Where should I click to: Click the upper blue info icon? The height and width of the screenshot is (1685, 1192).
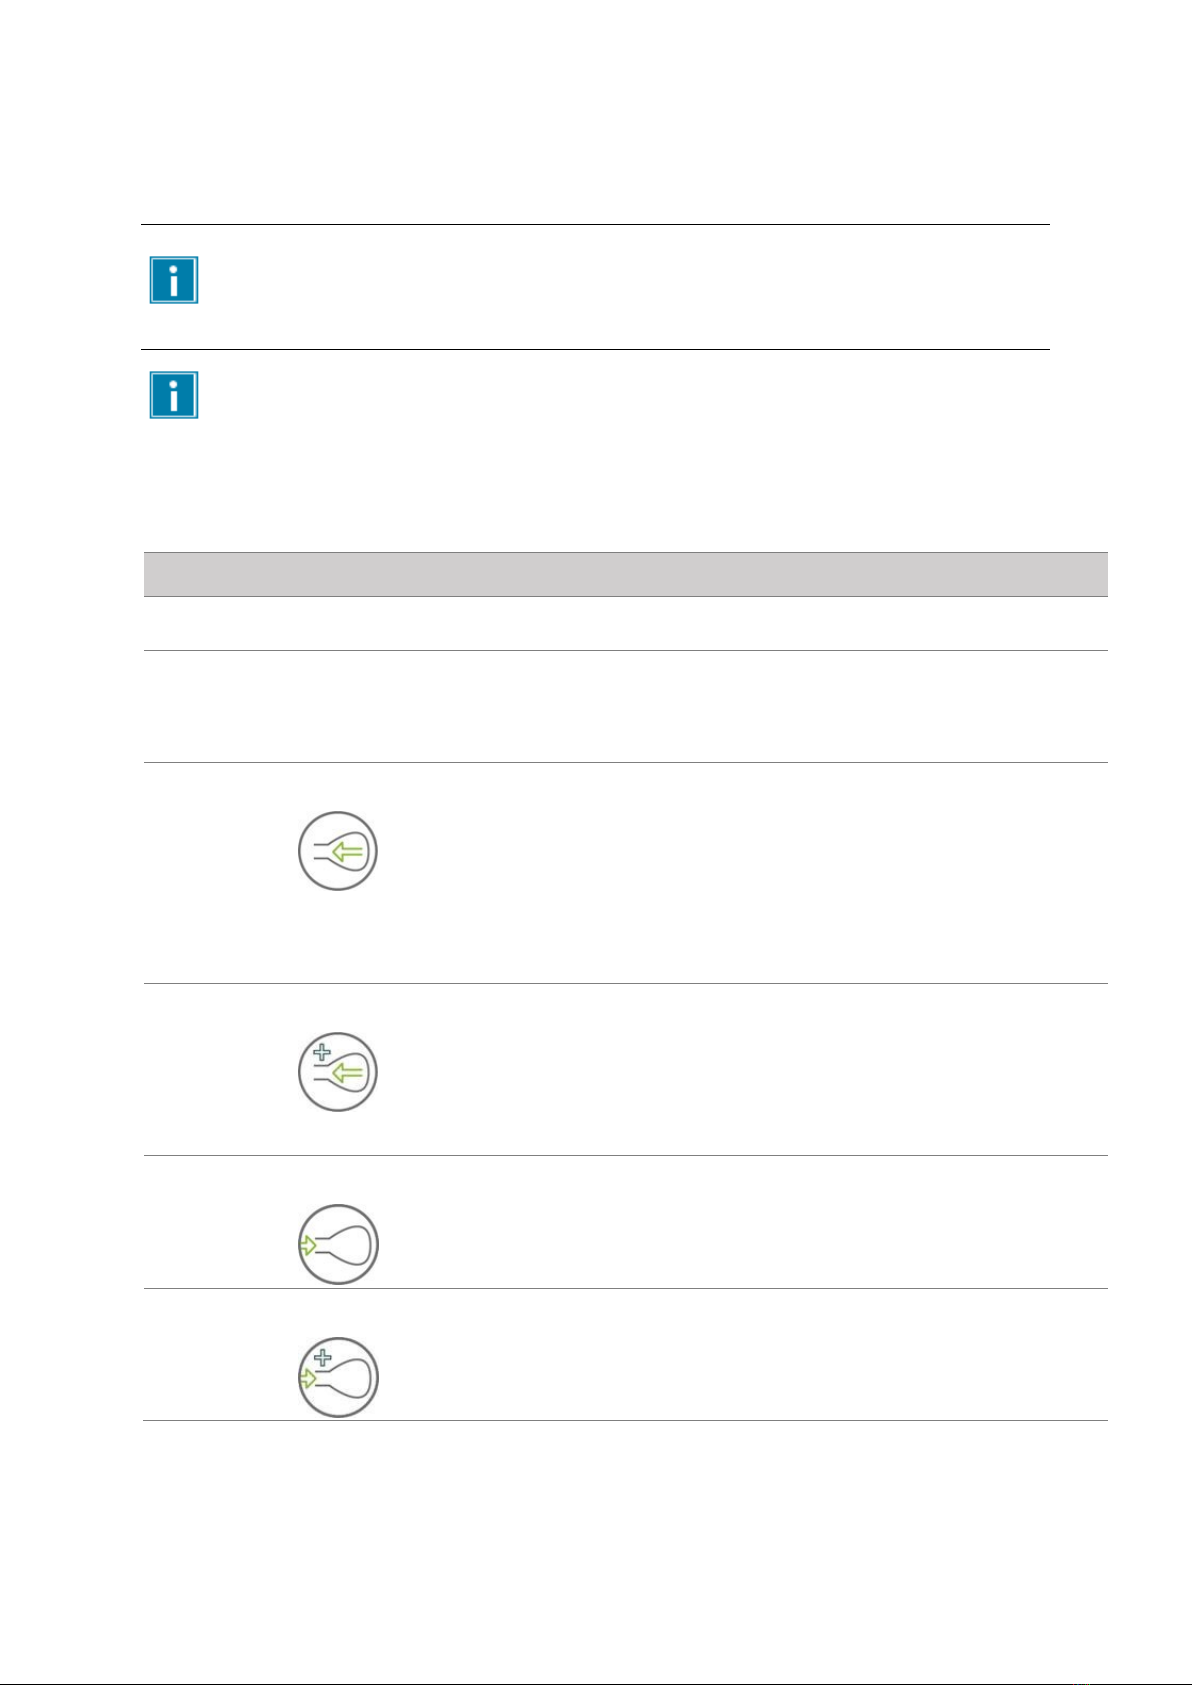click(174, 280)
